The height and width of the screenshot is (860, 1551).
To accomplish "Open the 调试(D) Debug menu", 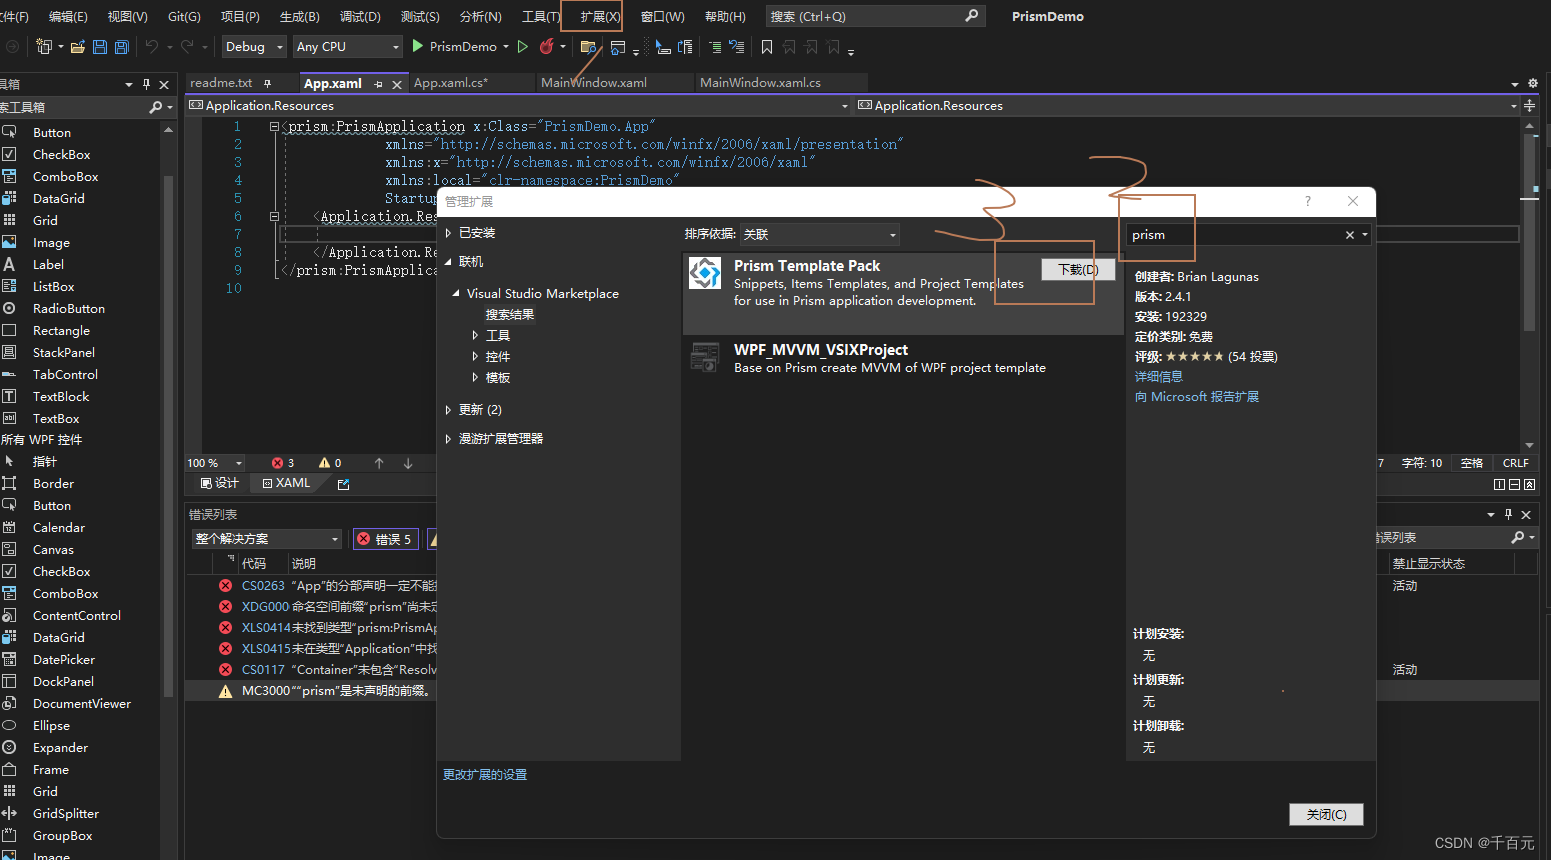I will (360, 17).
